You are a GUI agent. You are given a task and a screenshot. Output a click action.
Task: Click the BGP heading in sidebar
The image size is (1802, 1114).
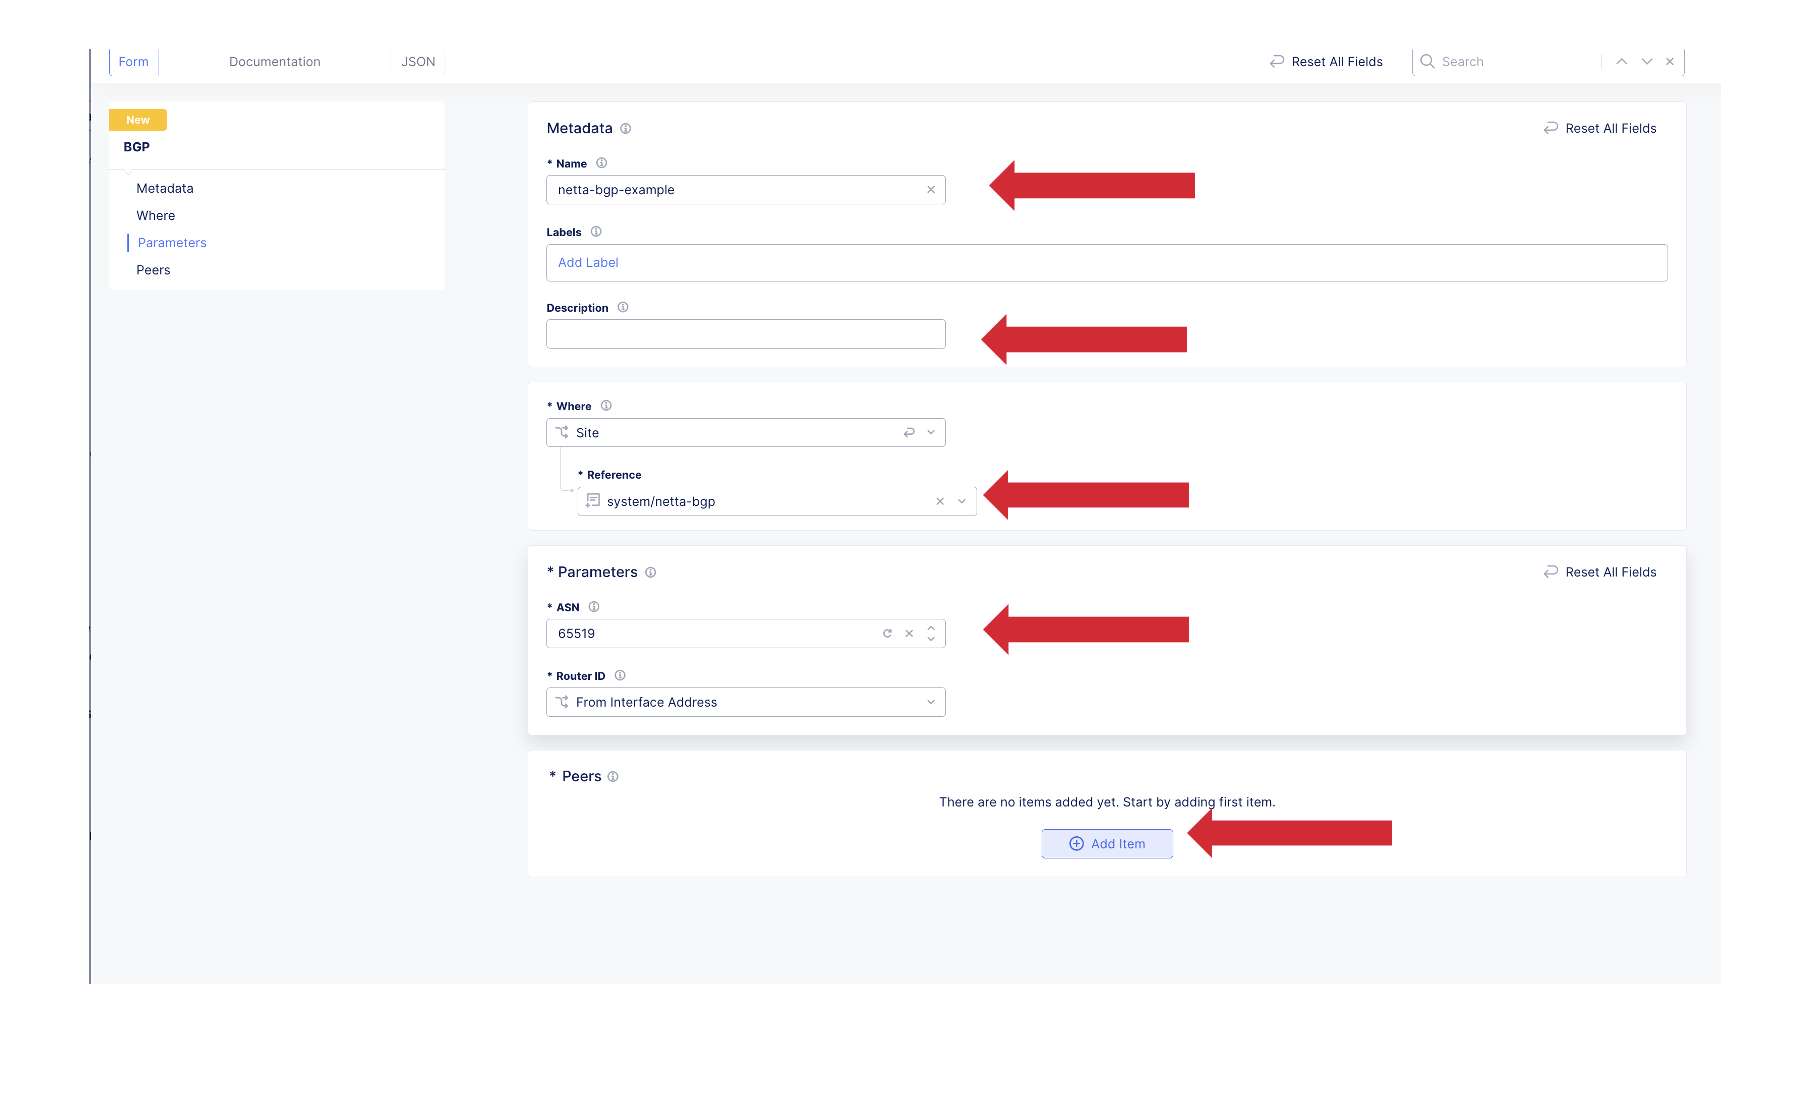(x=136, y=147)
